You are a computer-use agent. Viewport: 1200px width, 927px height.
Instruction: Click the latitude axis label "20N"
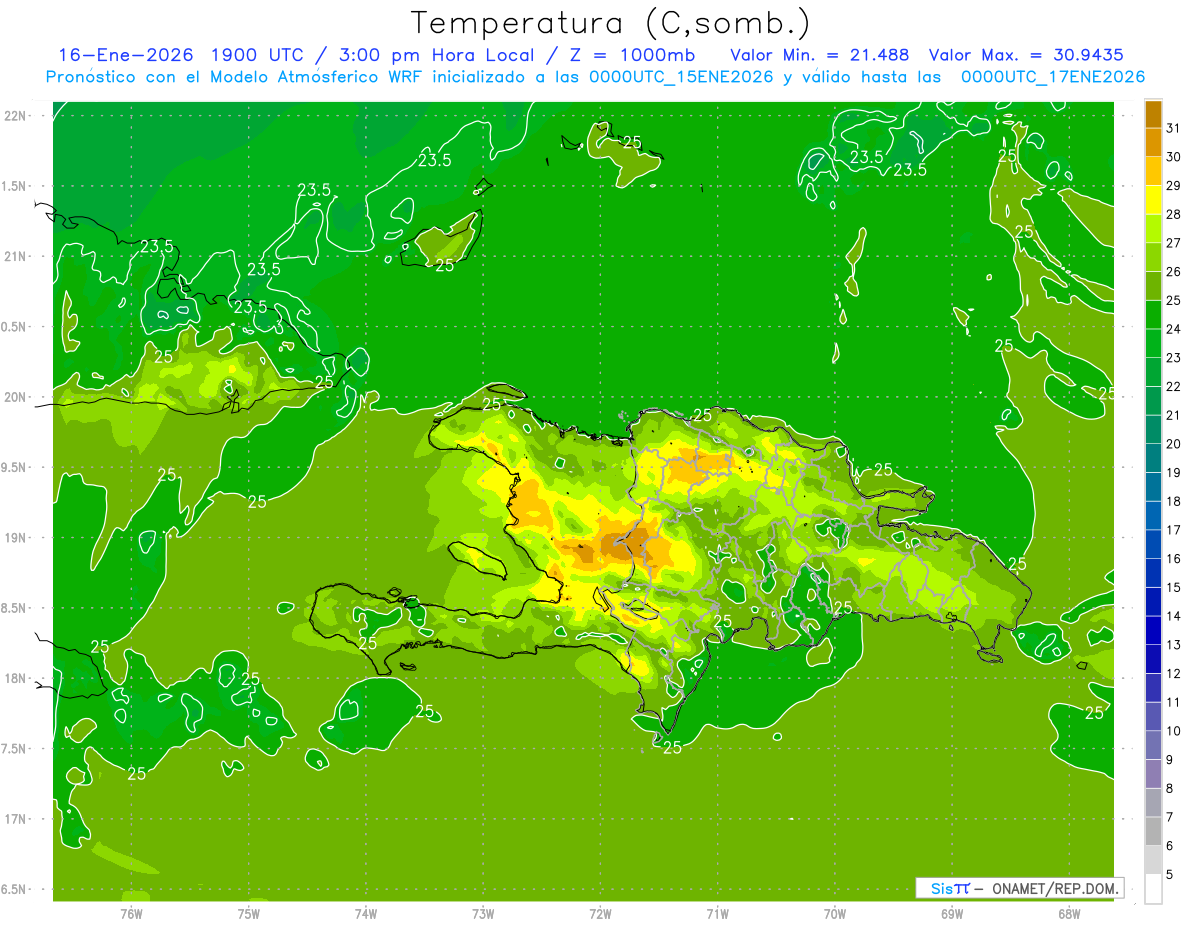(16, 397)
